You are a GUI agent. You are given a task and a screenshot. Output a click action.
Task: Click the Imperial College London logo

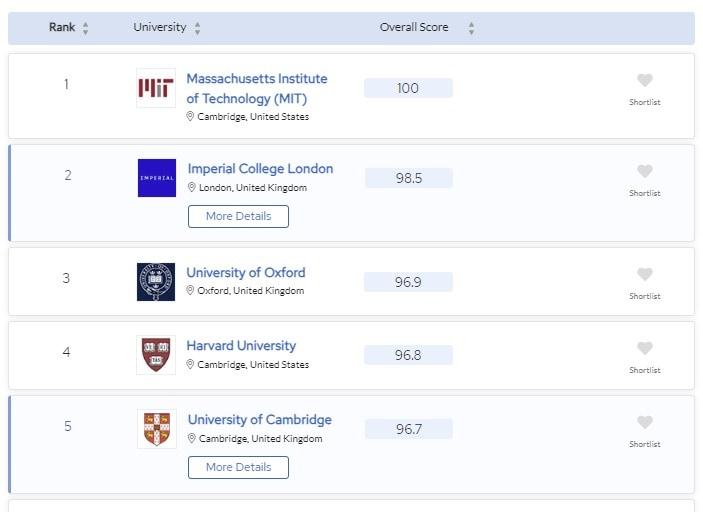pos(156,178)
